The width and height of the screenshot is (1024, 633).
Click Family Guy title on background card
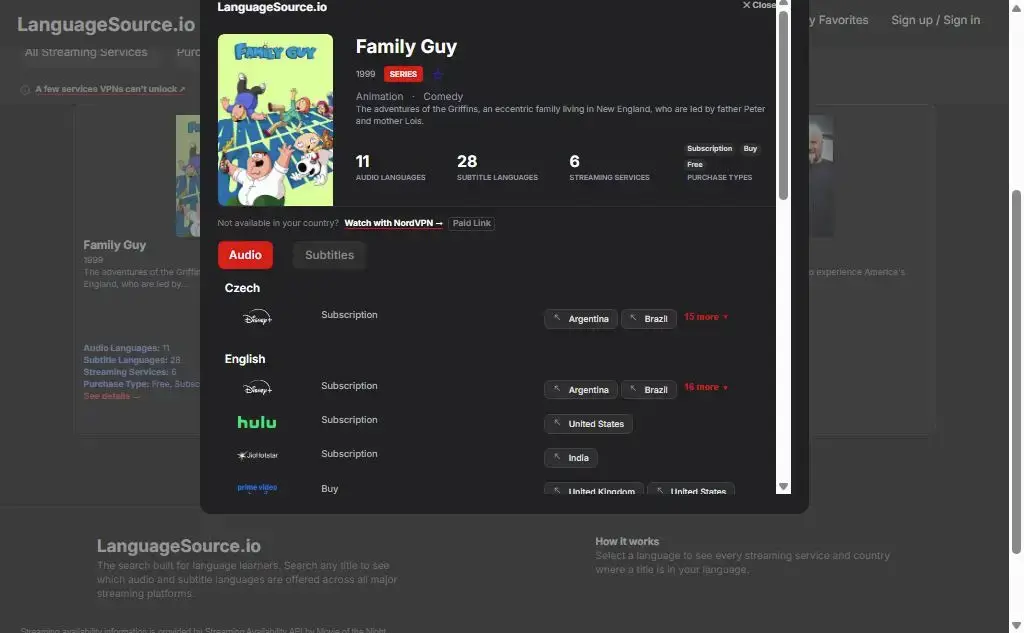click(114, 245)
